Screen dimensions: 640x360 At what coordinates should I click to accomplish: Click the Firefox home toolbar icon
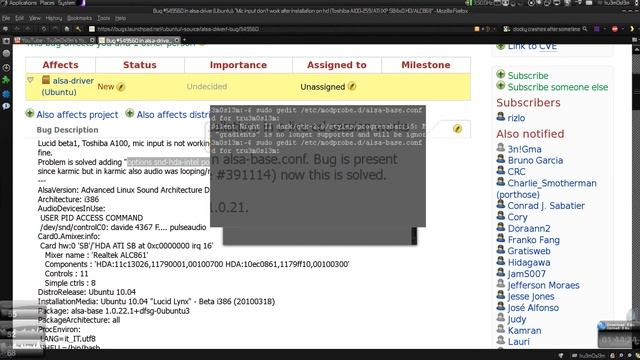pyautogui.click(x=67, y=29)
